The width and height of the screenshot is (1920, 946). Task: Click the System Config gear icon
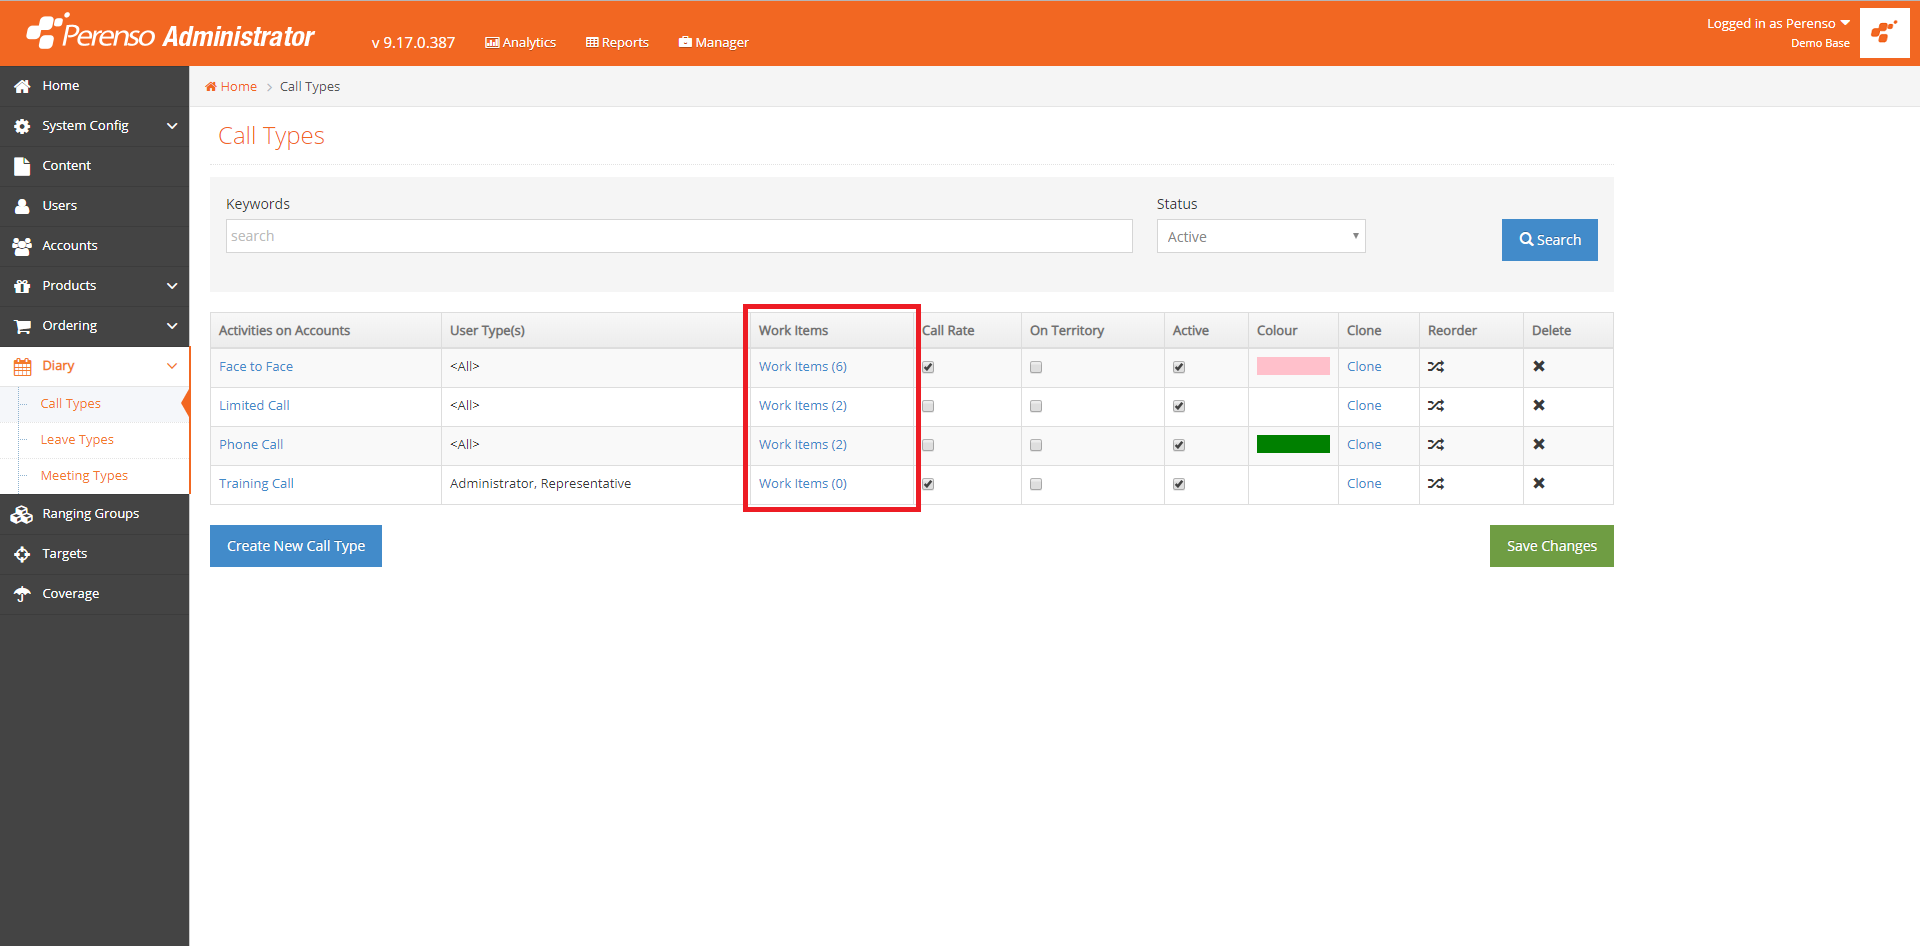(x=22, y=127)
